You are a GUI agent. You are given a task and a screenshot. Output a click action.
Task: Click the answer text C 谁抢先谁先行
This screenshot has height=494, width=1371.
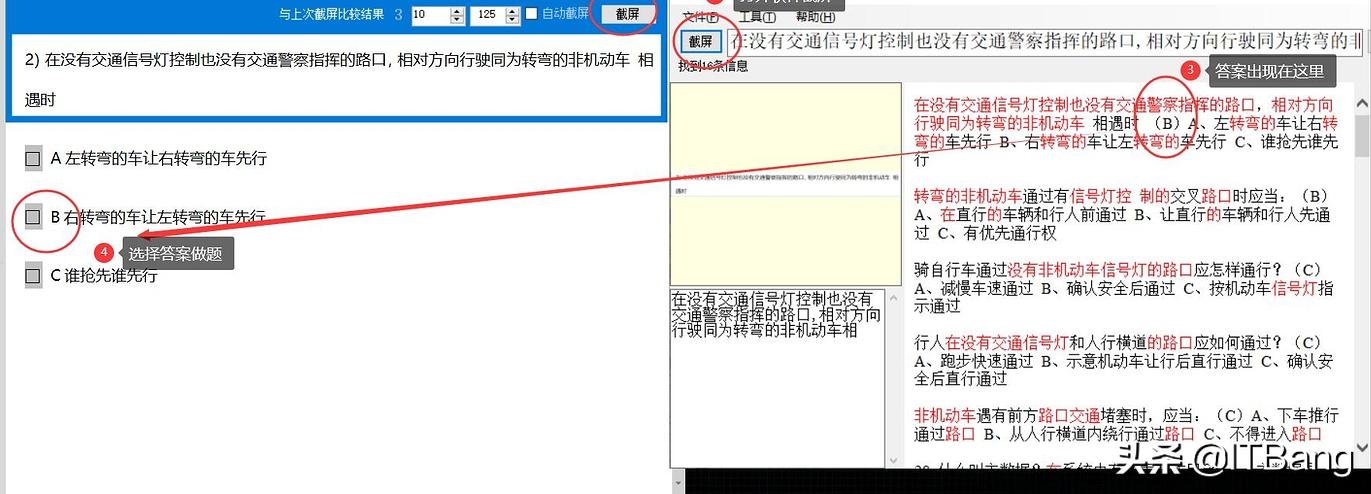tap(104, 276)
